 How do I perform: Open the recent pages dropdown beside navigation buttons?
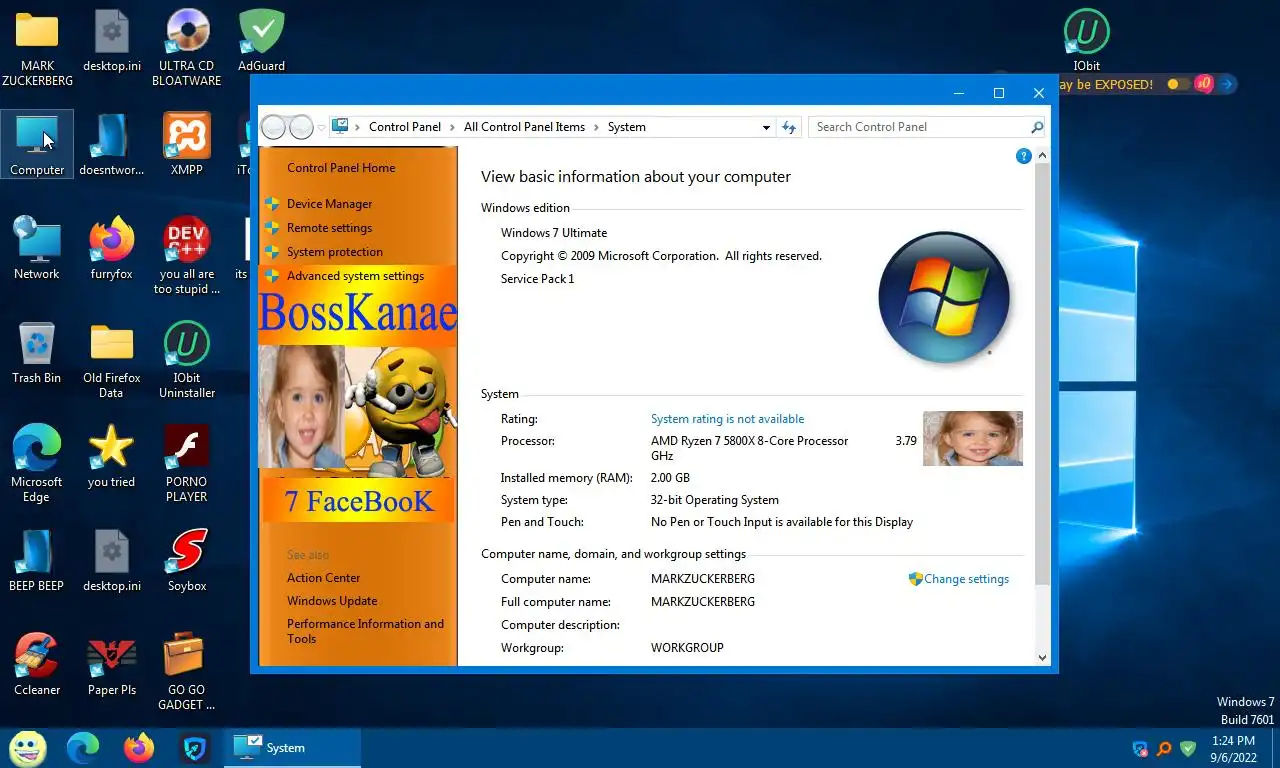coord(322,127)
